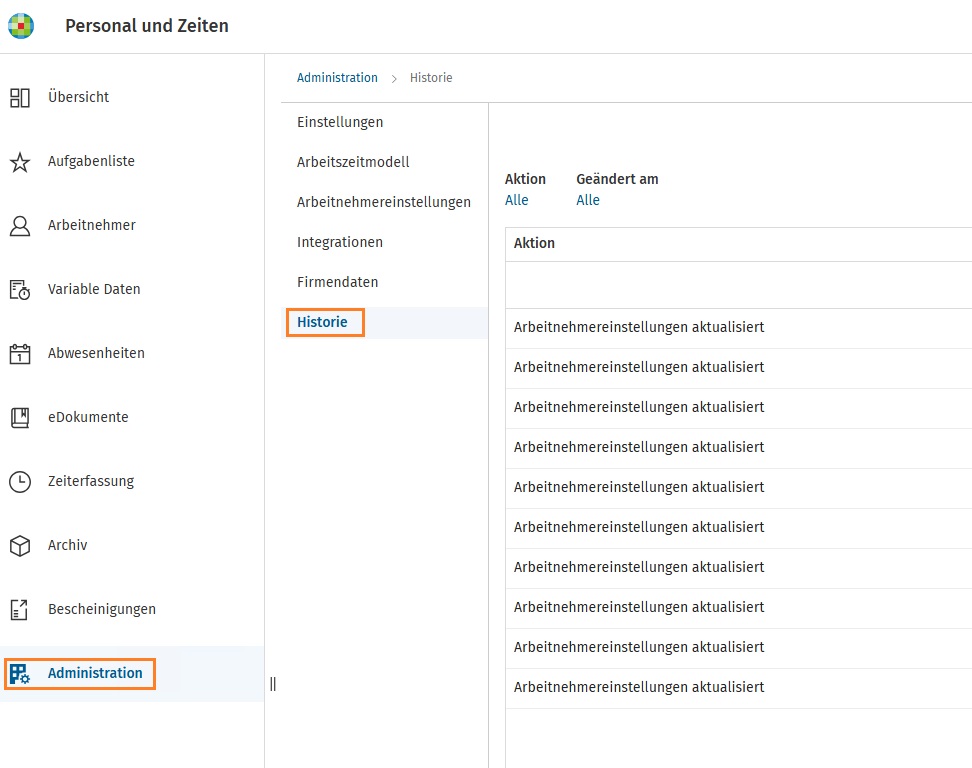Select the Aktion column header
972x768 pixels.
tap(534, 243)
